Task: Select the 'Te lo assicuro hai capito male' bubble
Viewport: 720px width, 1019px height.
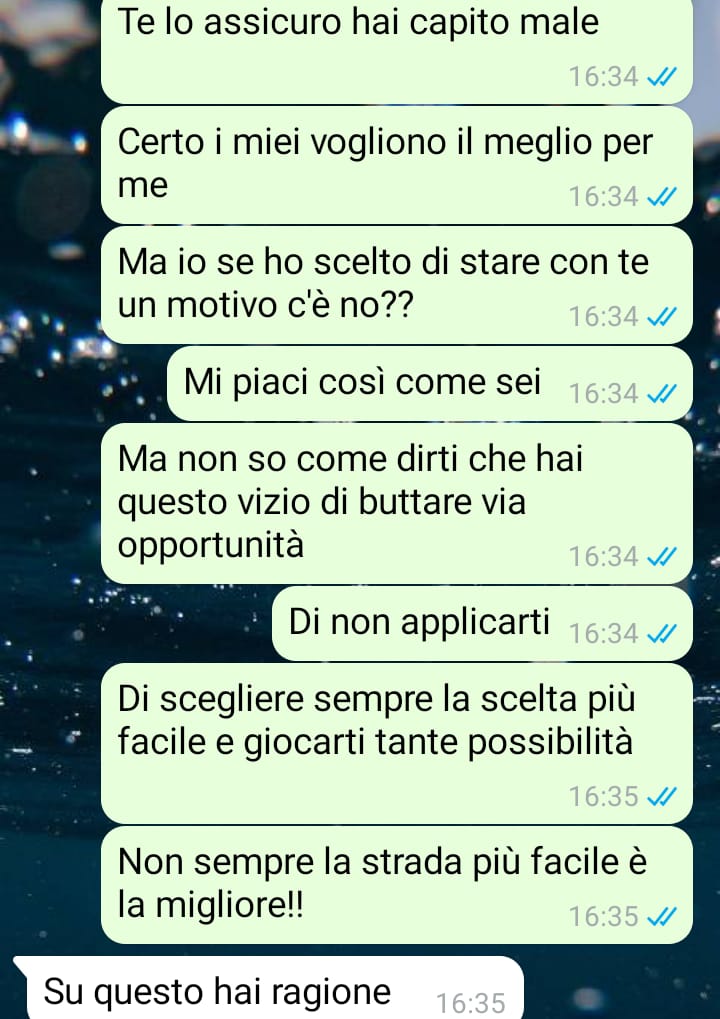Action: [x=396, y=51]
